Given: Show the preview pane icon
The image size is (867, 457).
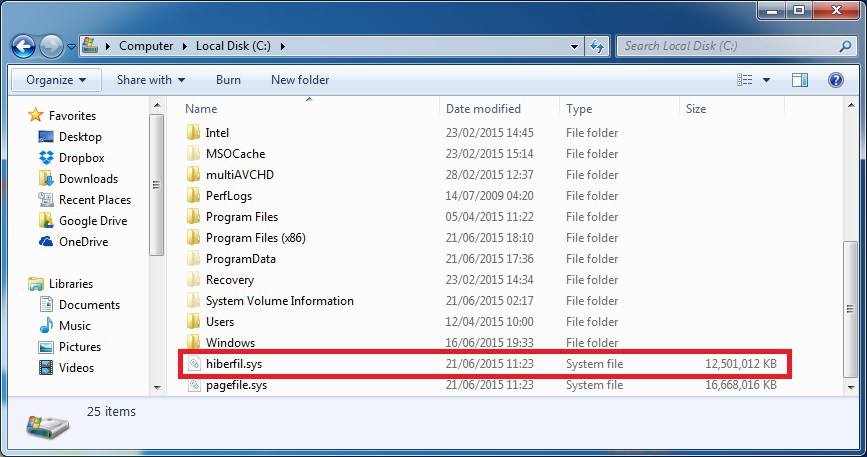Looking at the screenshot, I should [800, 80].
